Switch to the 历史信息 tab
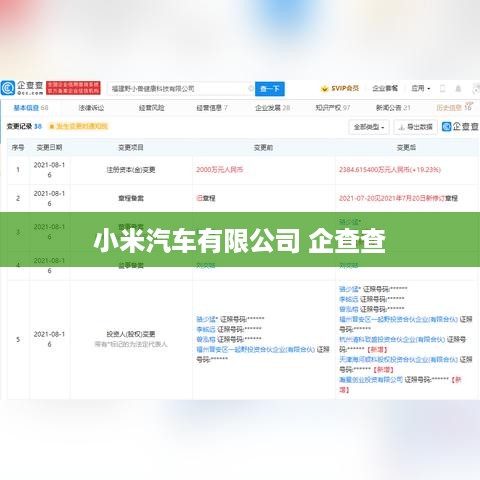This screenshot has height=480, width=480. pyautogui.click(x=454, y=107)
